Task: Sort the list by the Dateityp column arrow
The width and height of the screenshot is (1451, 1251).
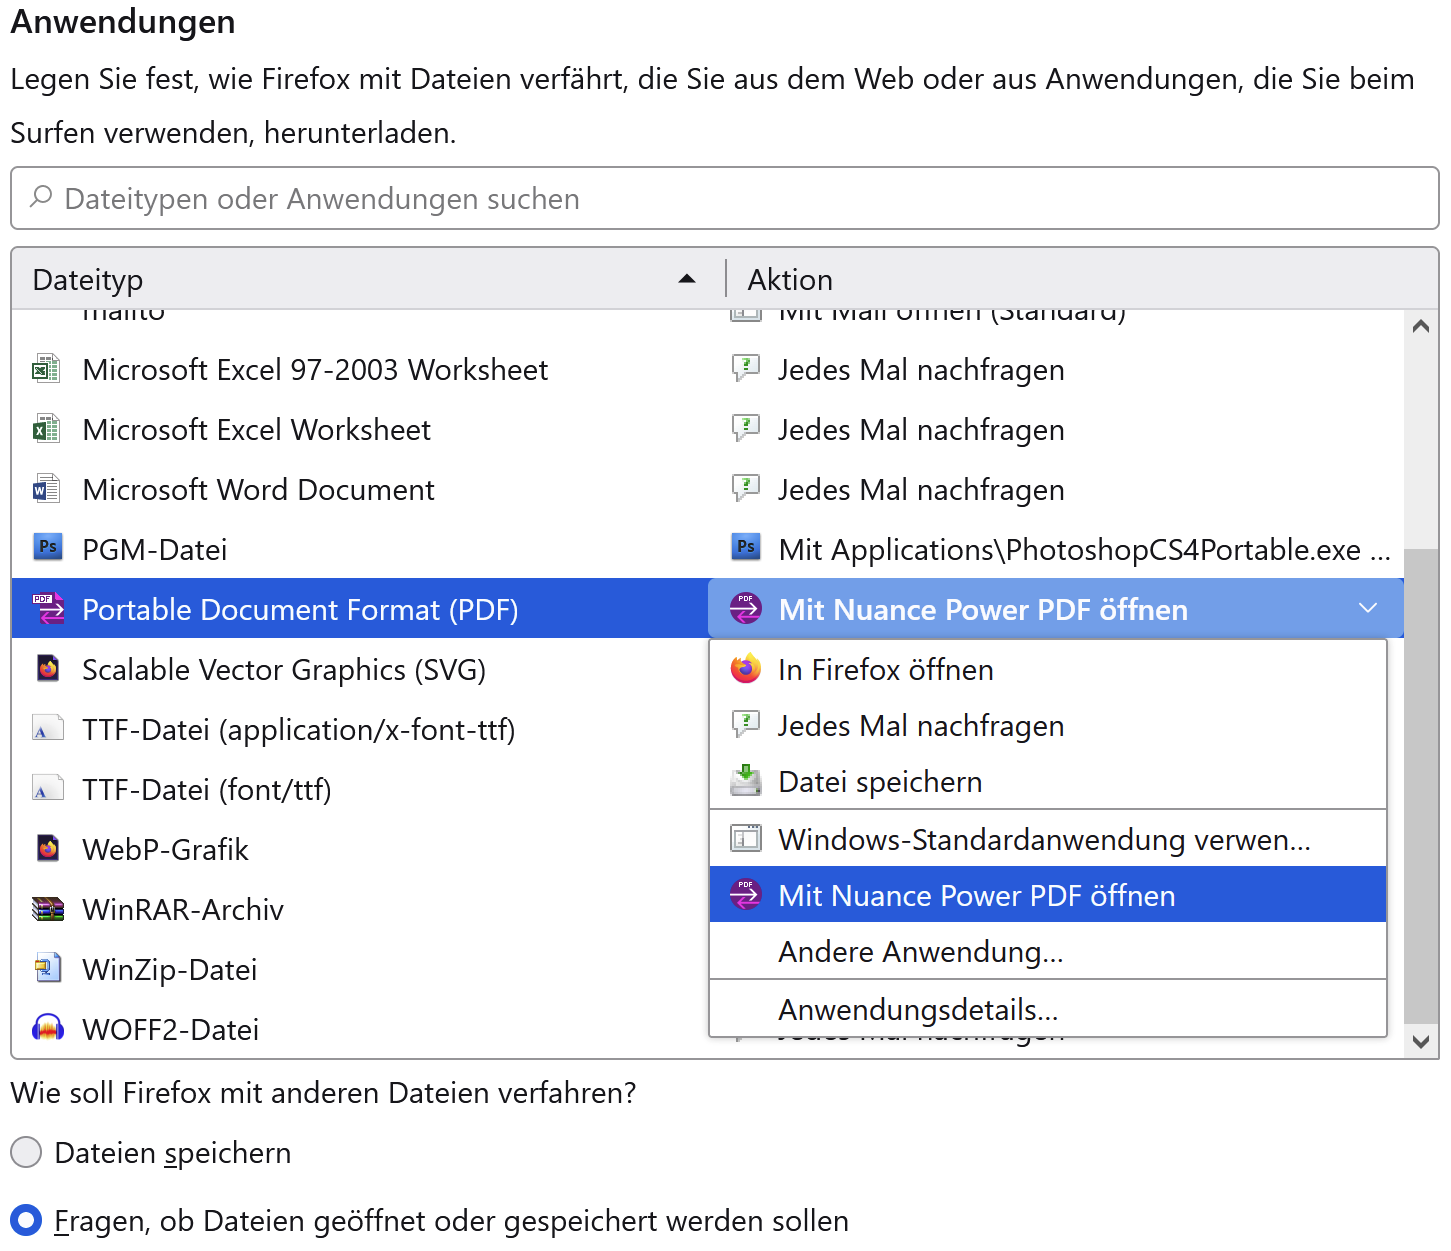Action: click(x=687, y=279)
